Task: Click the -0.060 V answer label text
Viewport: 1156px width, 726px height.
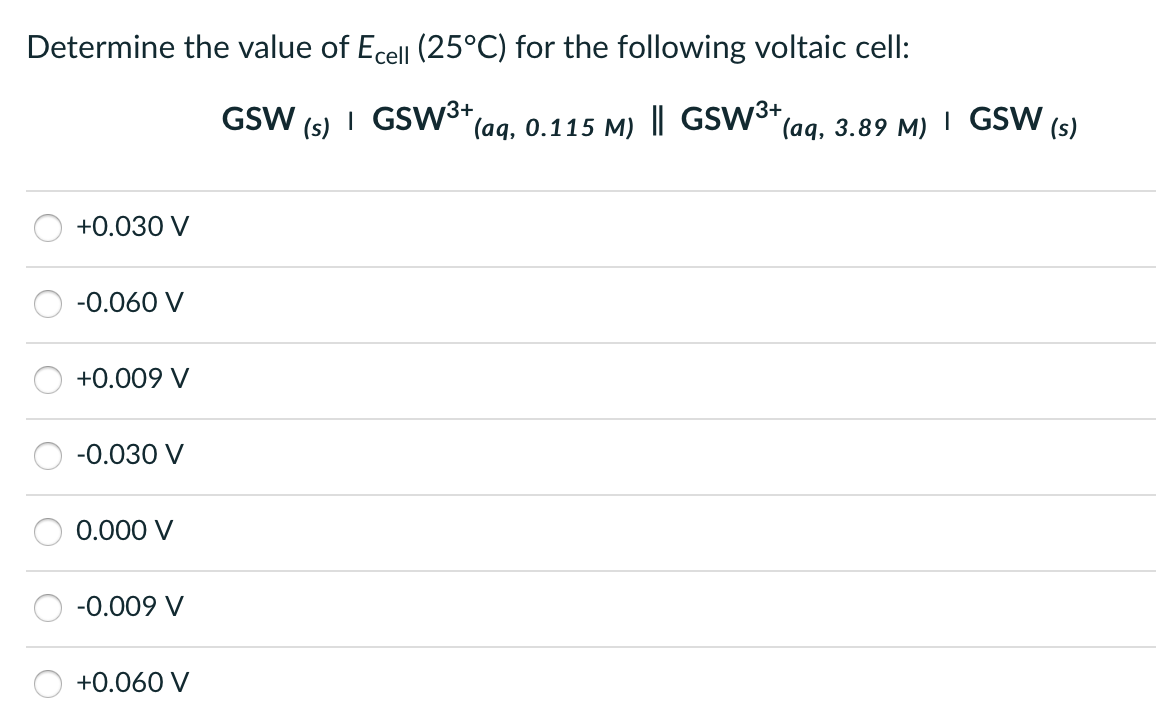Action: coord(128,303)
